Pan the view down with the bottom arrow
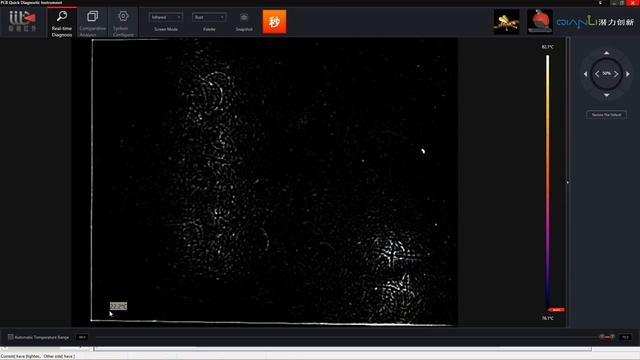640x360 pixels. (x=607, y=95)
